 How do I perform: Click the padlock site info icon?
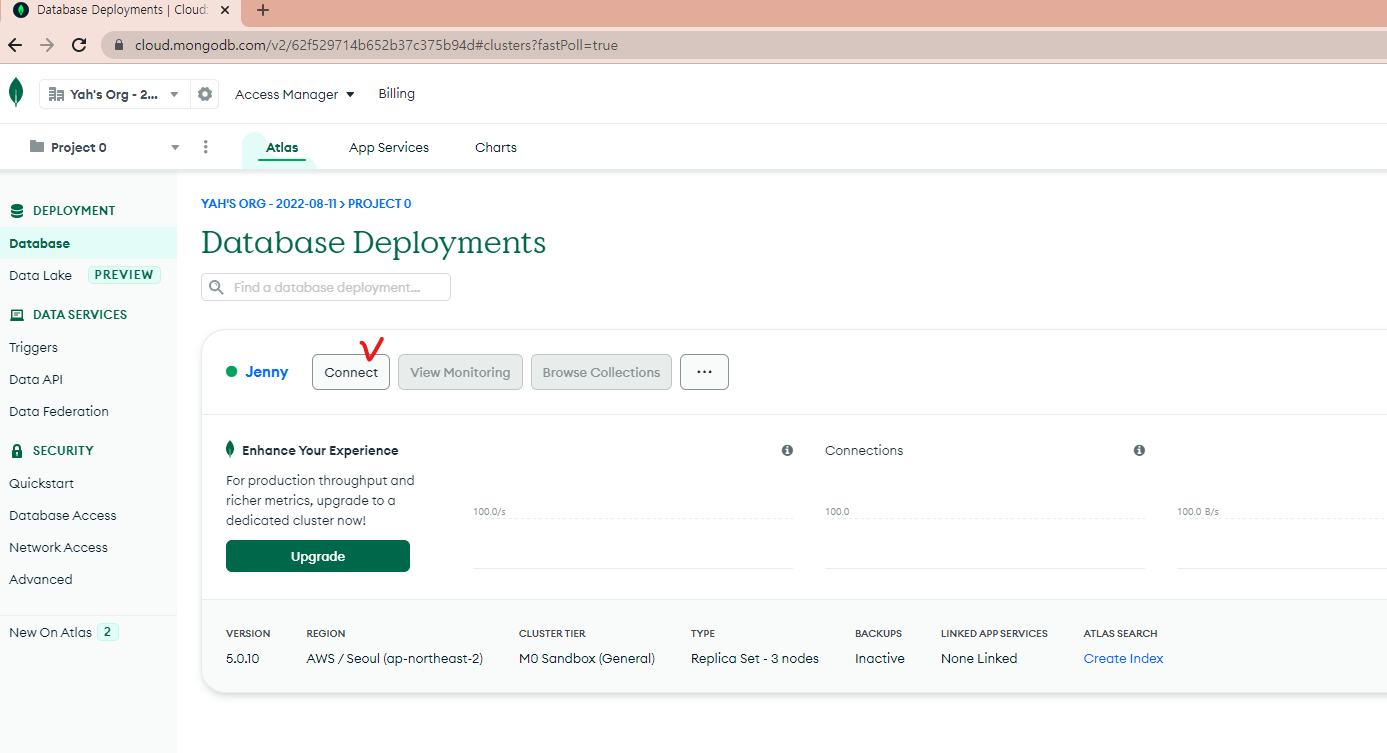pyautogui.click(x=118, y=45)
